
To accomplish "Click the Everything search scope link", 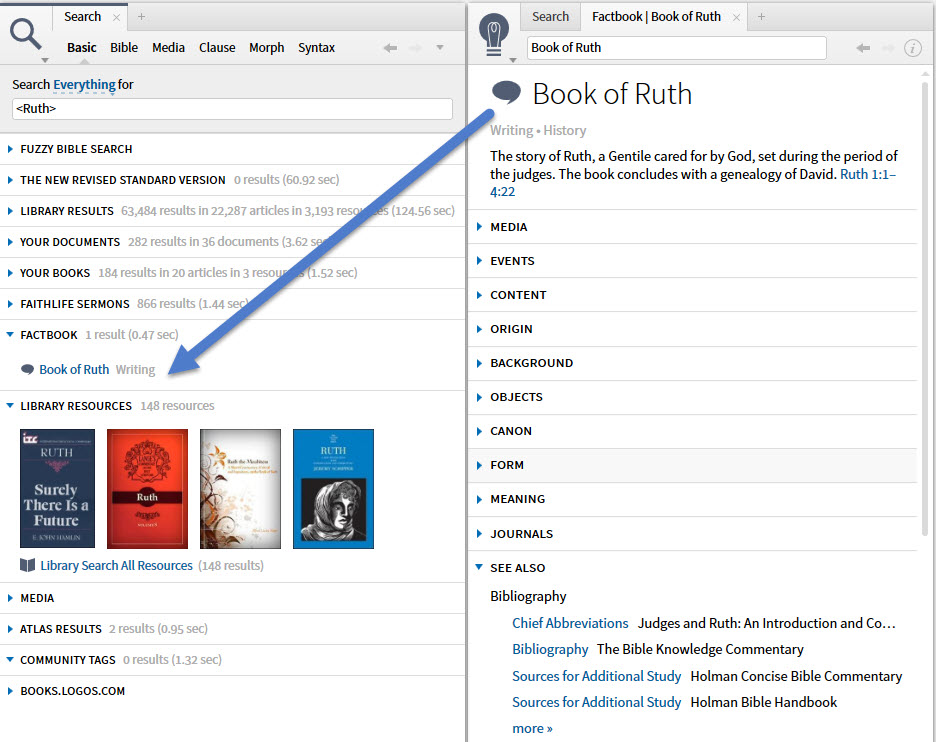I will pyautogui.click(x=84, y=85).
